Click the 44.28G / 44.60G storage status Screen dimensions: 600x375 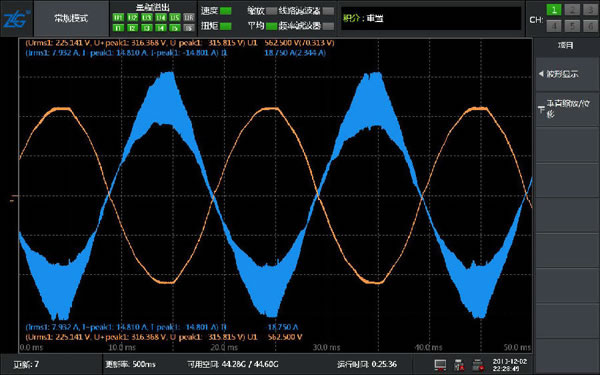point(233,364)
